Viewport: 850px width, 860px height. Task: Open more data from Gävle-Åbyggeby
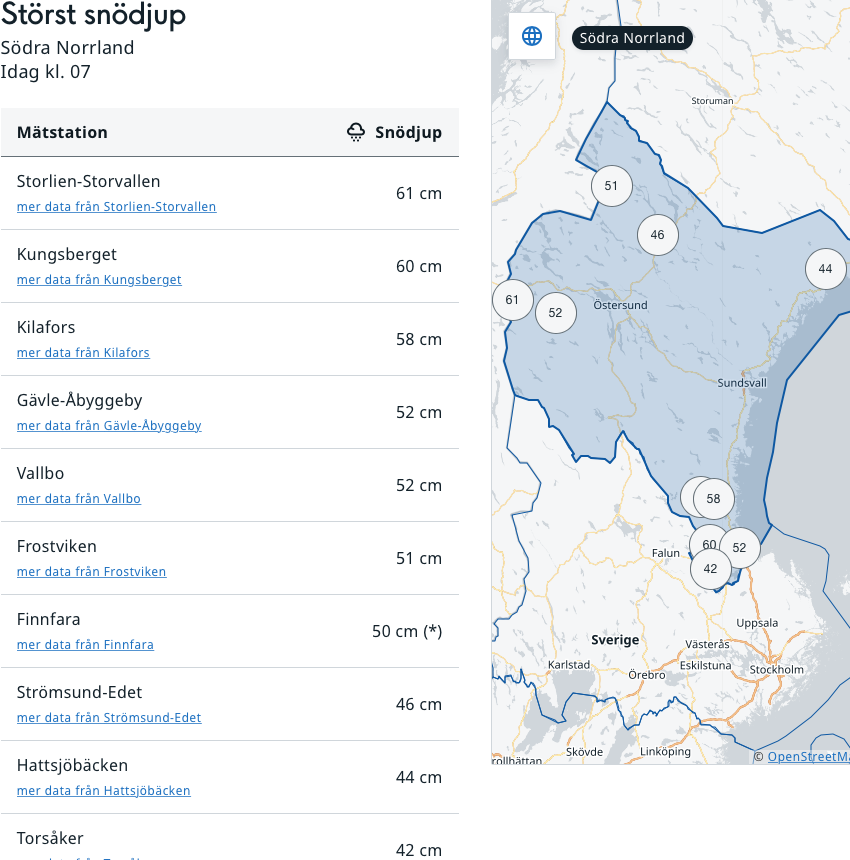click(x=109, y=426)
